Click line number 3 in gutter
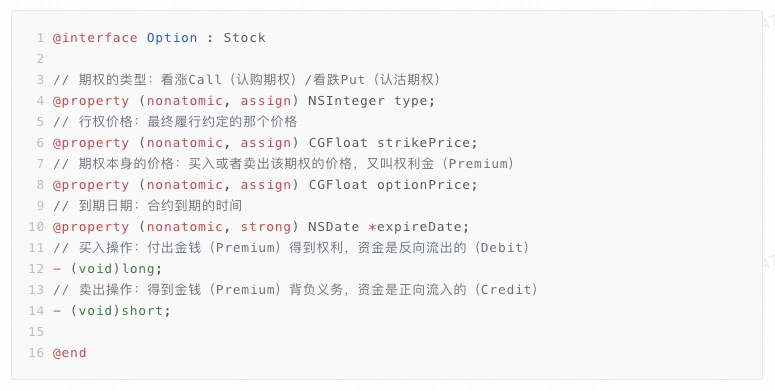775x391 pixels. 40,80
